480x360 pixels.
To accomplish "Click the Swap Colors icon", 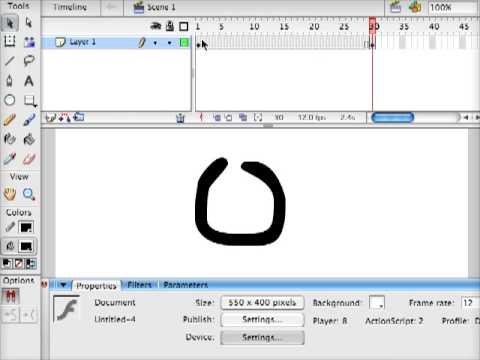I will tap(31, 264).
